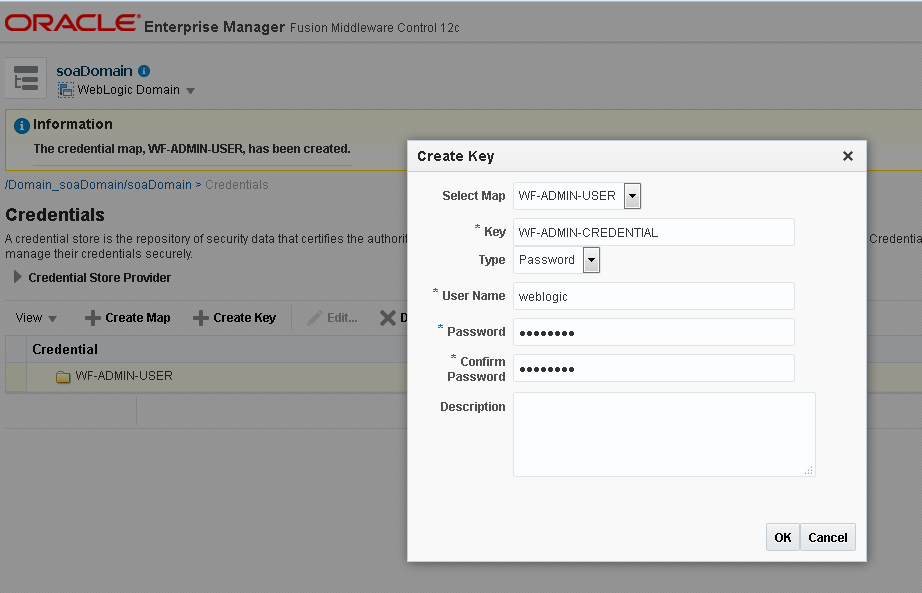Click the WebLogic Domain target icon

(66, 90)
